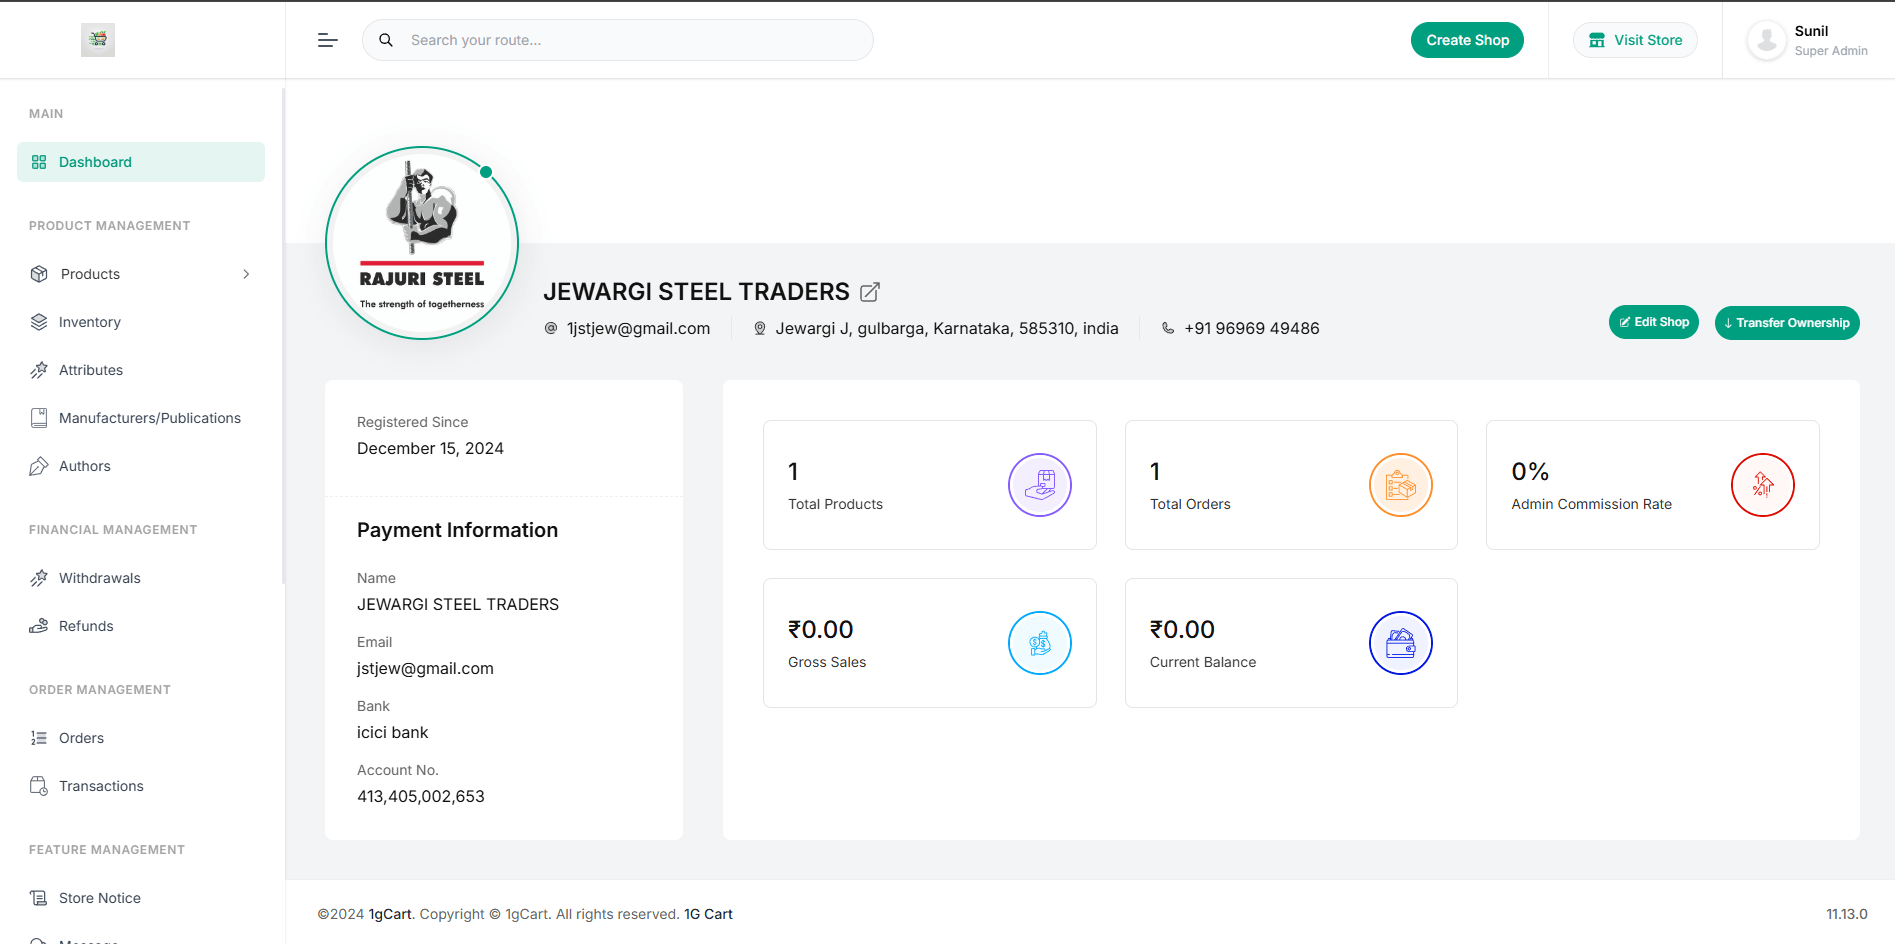
Task: Toggle the sidebar hamburger menu icon
Action: click(327, 40)
